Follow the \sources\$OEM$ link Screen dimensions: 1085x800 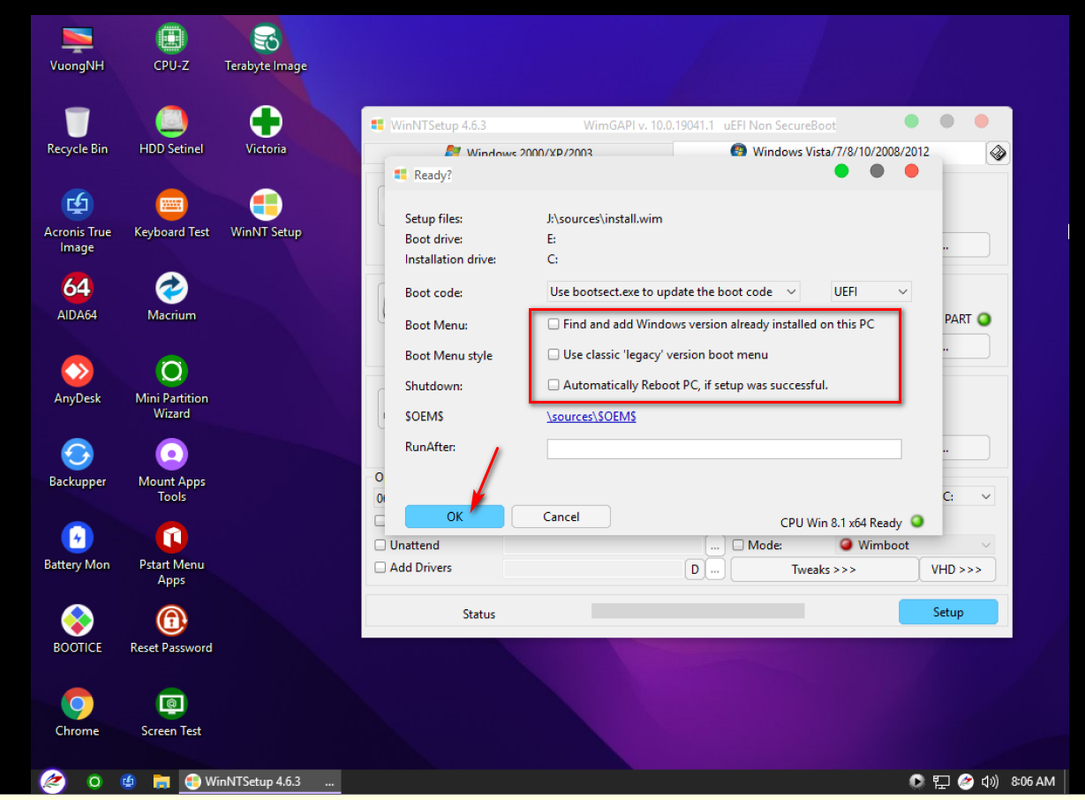pos(592,417)
